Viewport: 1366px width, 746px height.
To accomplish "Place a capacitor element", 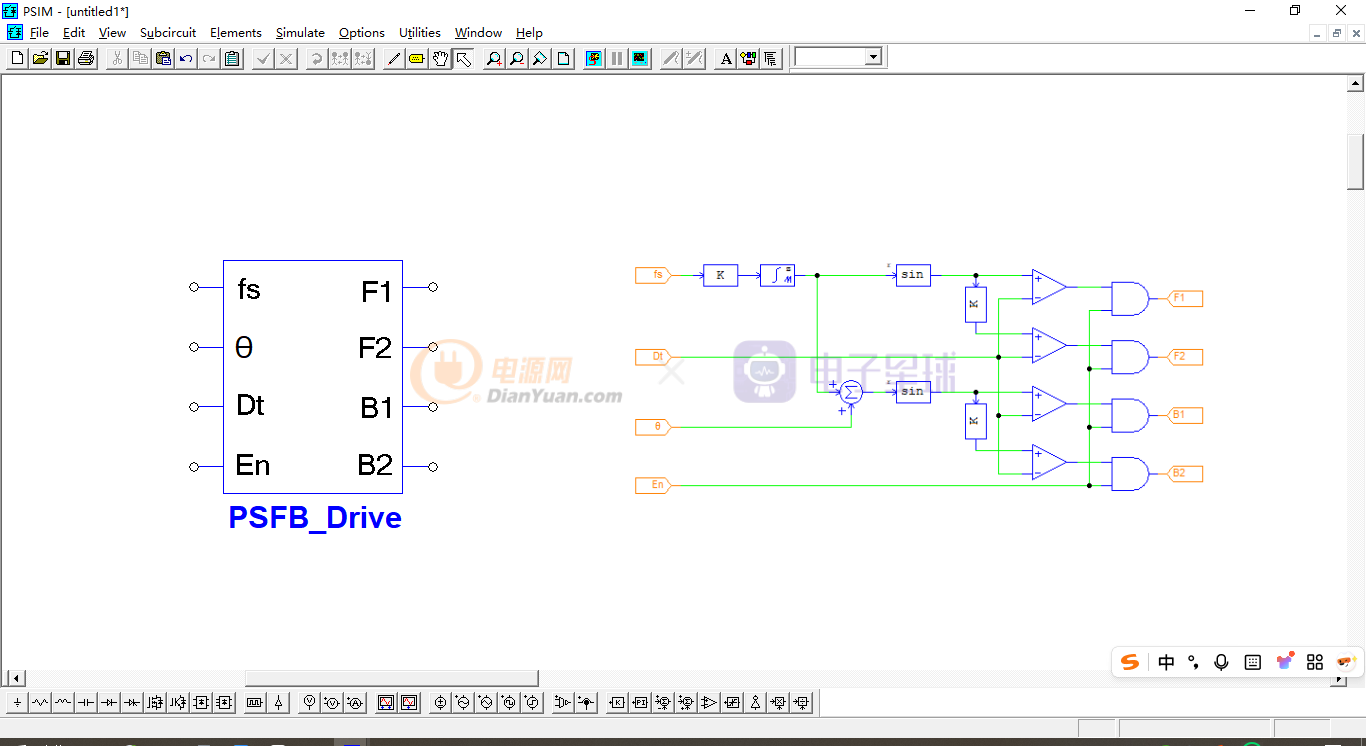I will tap(86, 703).
